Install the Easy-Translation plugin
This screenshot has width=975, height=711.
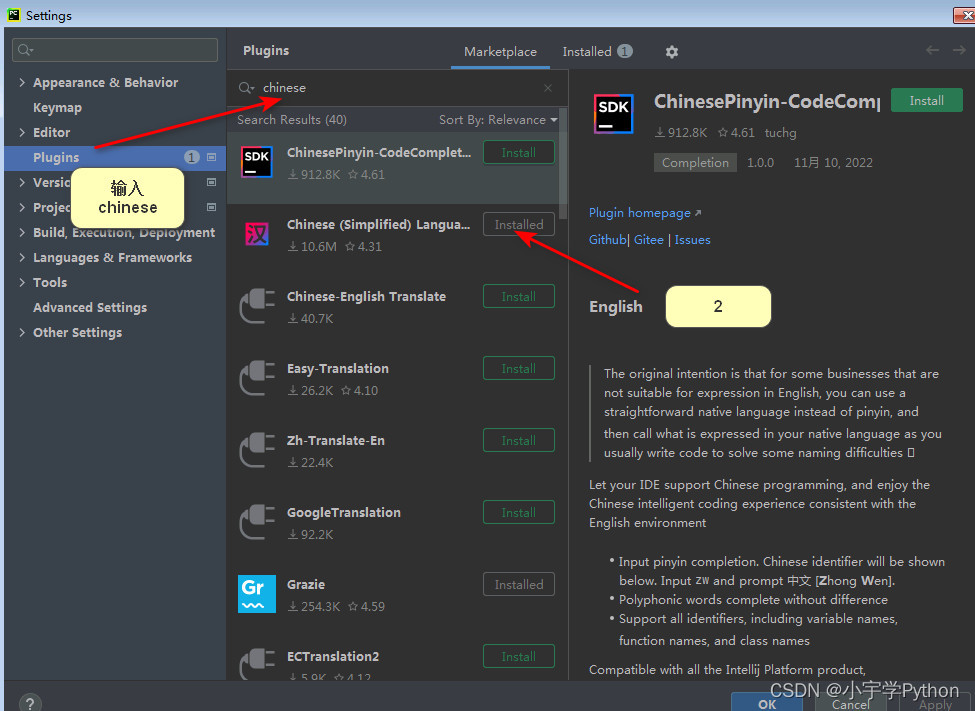[519, 369]
